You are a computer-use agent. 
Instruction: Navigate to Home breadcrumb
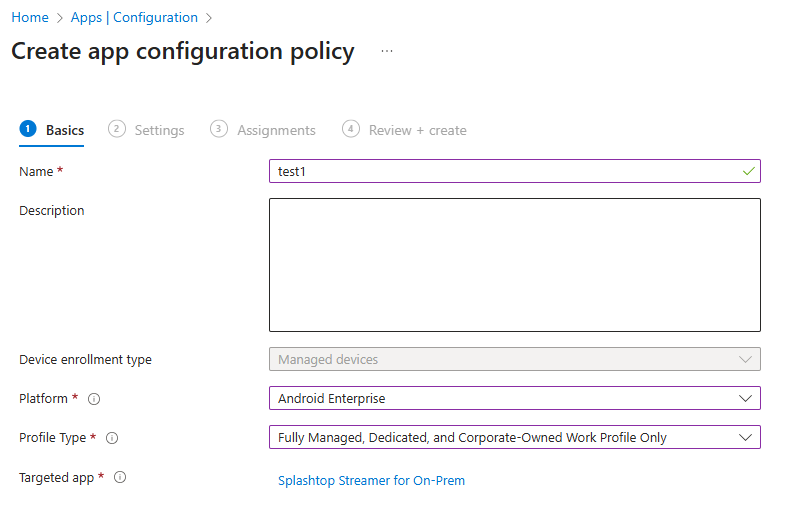pos(30,18)
